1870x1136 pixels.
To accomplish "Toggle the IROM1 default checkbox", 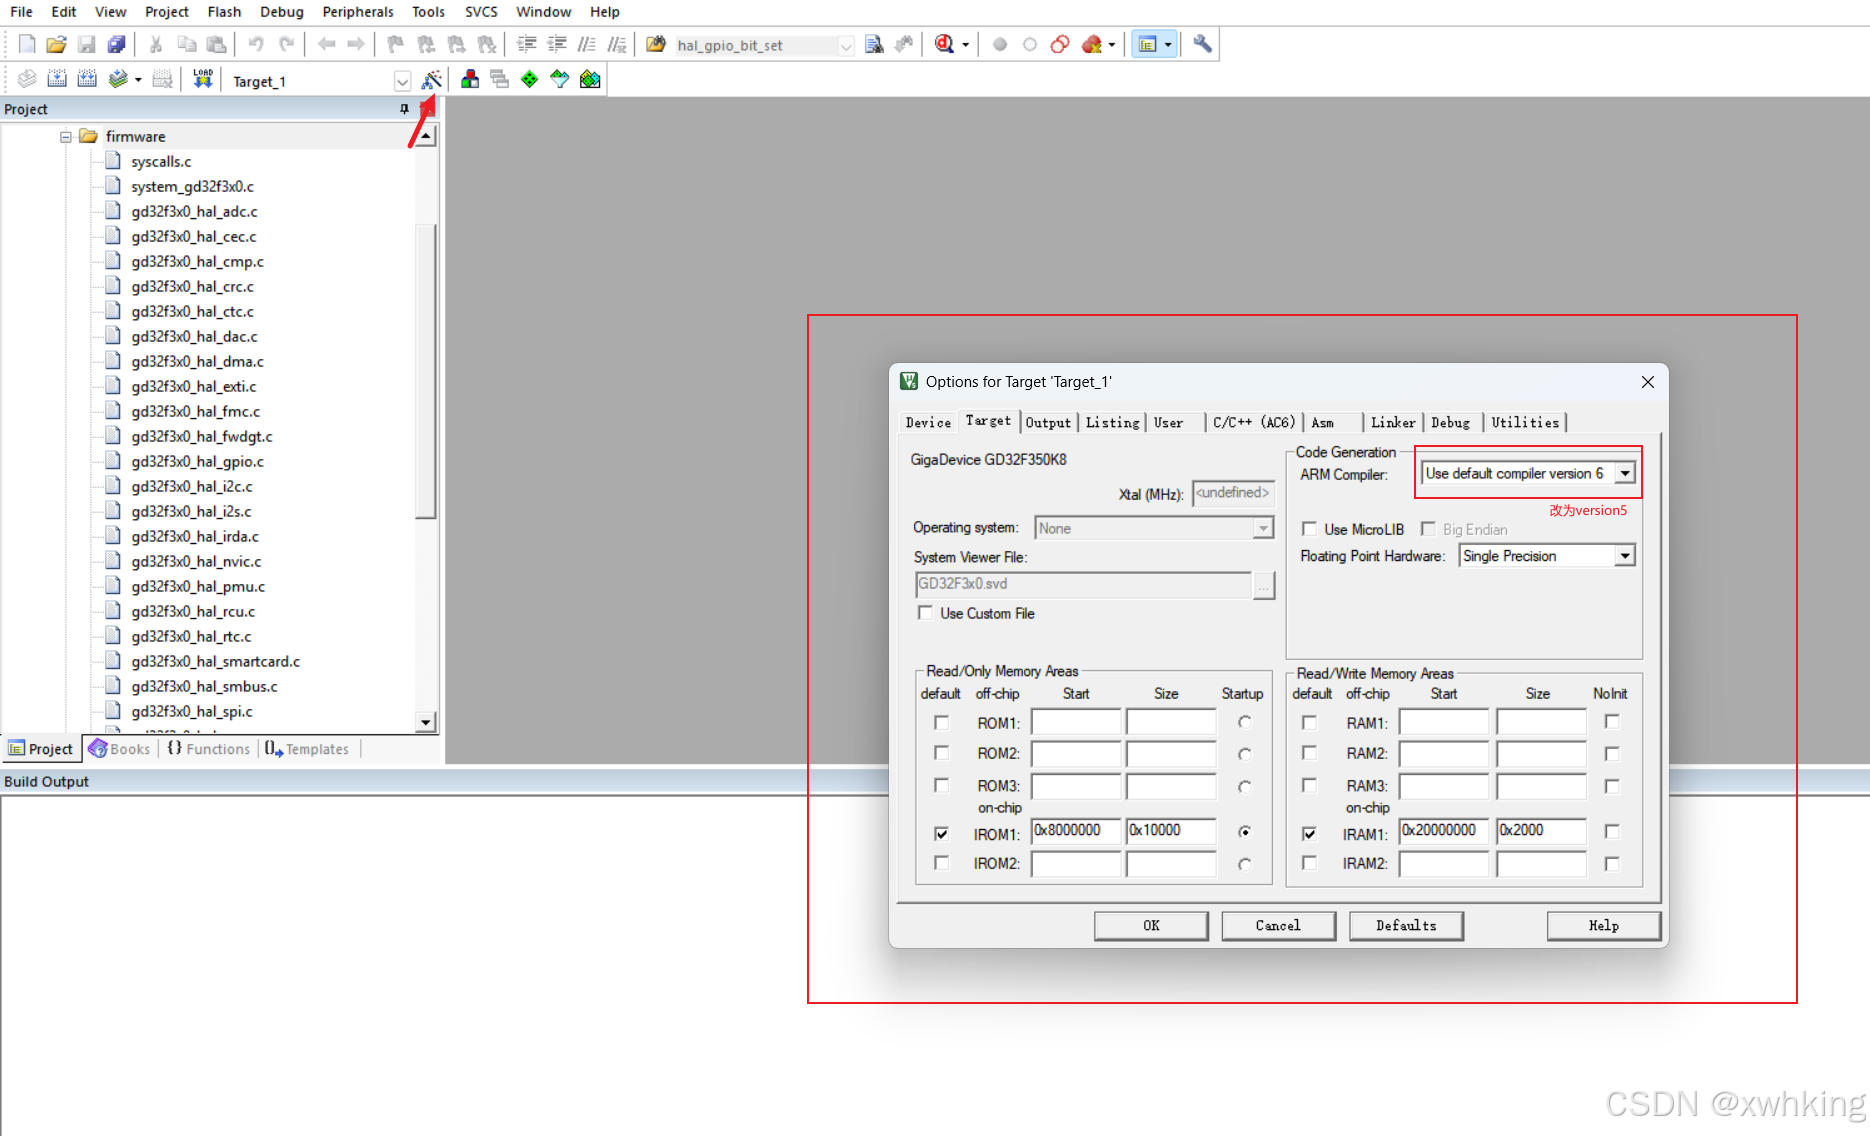I will [941, 833].
